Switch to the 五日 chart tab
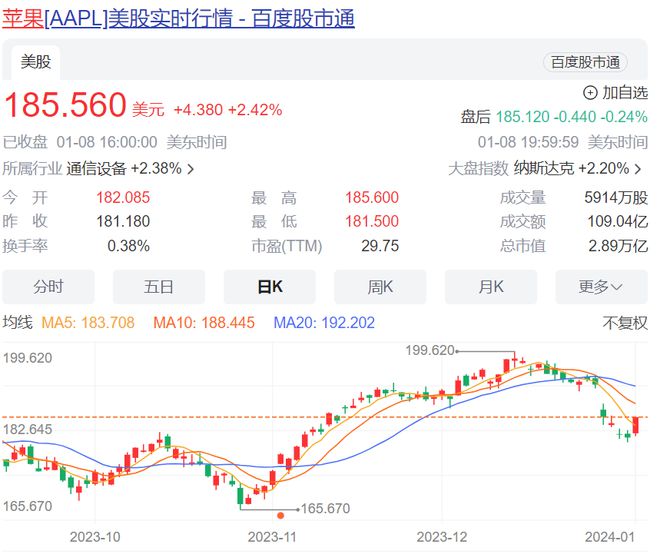The image size is (660, 554). [159, 287]
